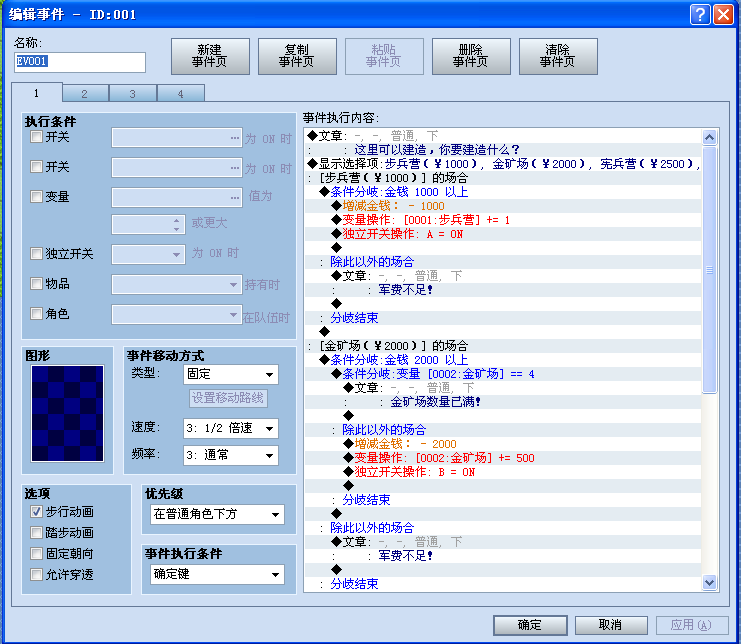This screenshot has height=644, width=741.
Task: Open first 开关 switch selector ellipsis
Action: (x=235, y=137)
